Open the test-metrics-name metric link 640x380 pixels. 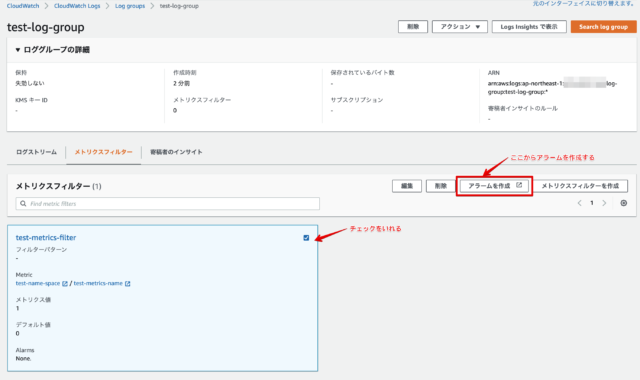tap(98, 283)
